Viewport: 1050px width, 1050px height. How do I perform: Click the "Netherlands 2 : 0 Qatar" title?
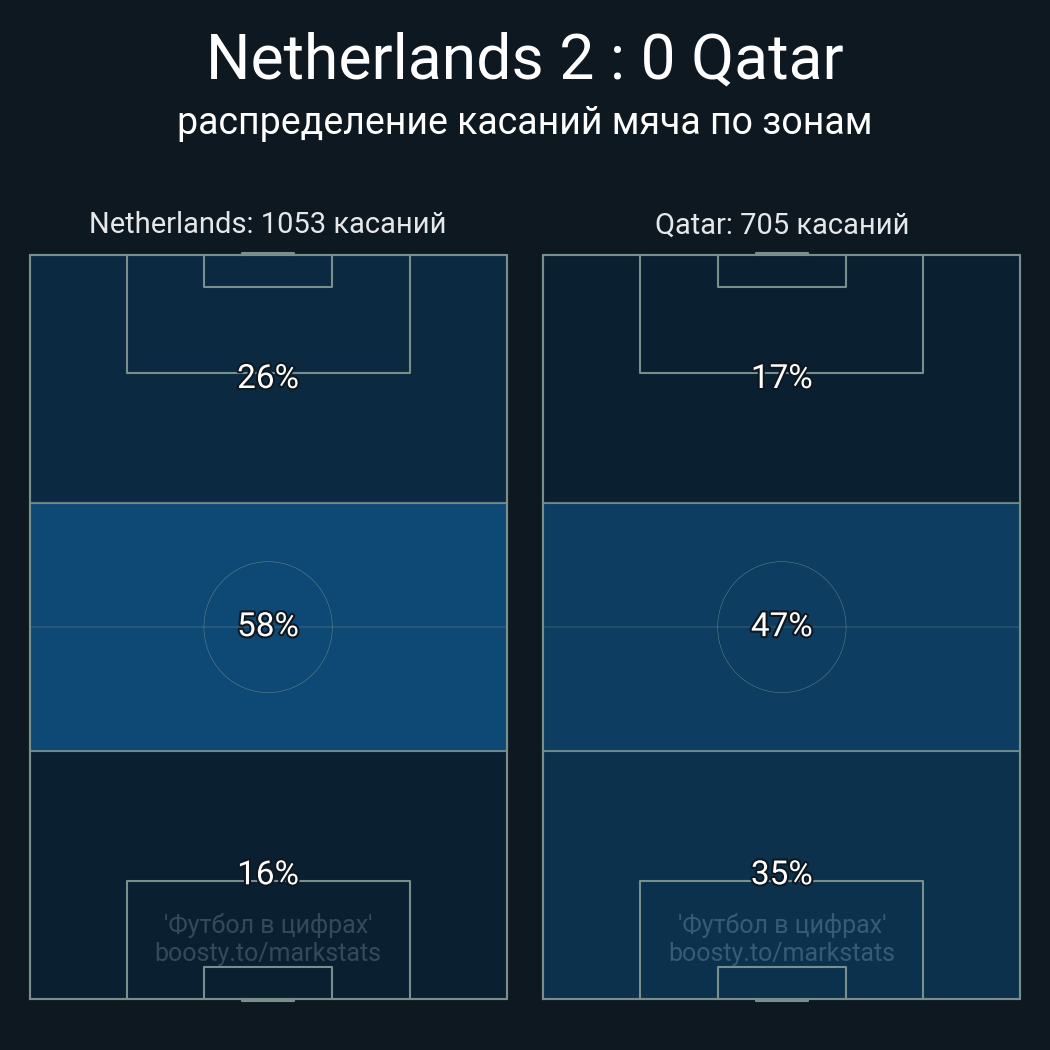(524, 58)
